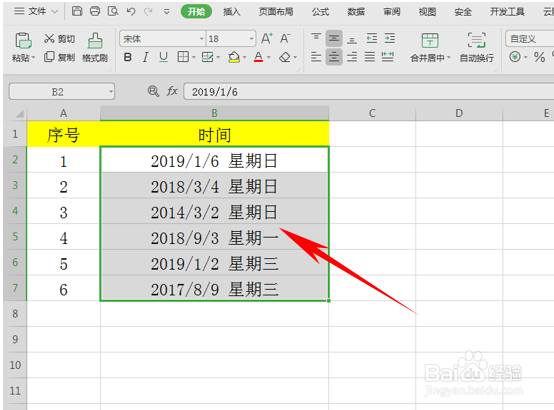This screenshot has height=410, width=554.
Task: Select cell with 2018/9/3 星期一
Action: [x=214, y=237]
